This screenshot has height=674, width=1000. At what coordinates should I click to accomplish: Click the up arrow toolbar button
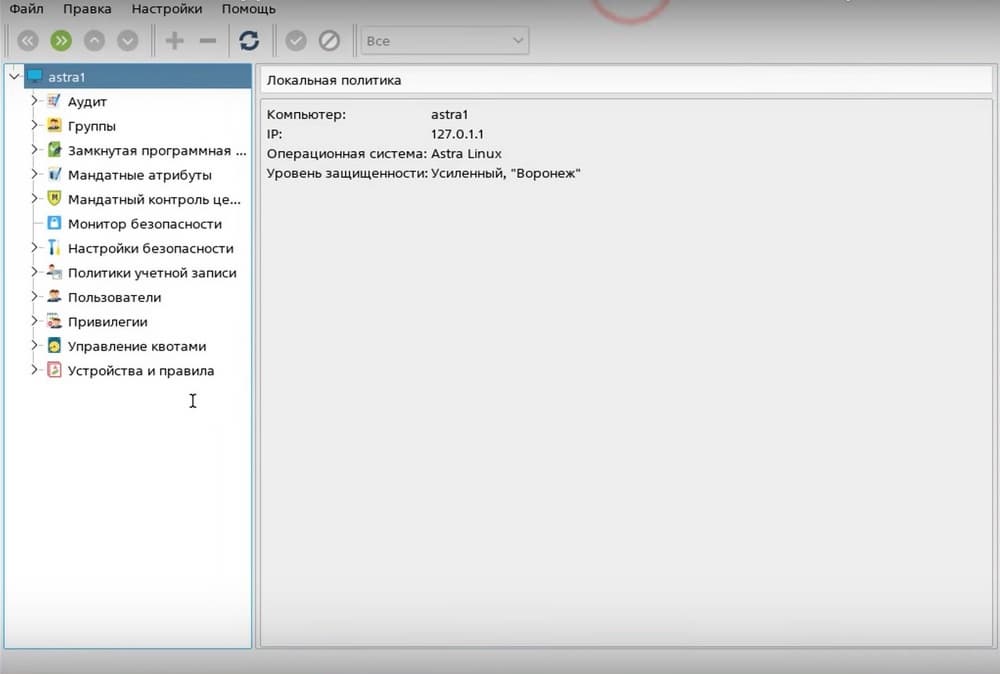(94, 41)
